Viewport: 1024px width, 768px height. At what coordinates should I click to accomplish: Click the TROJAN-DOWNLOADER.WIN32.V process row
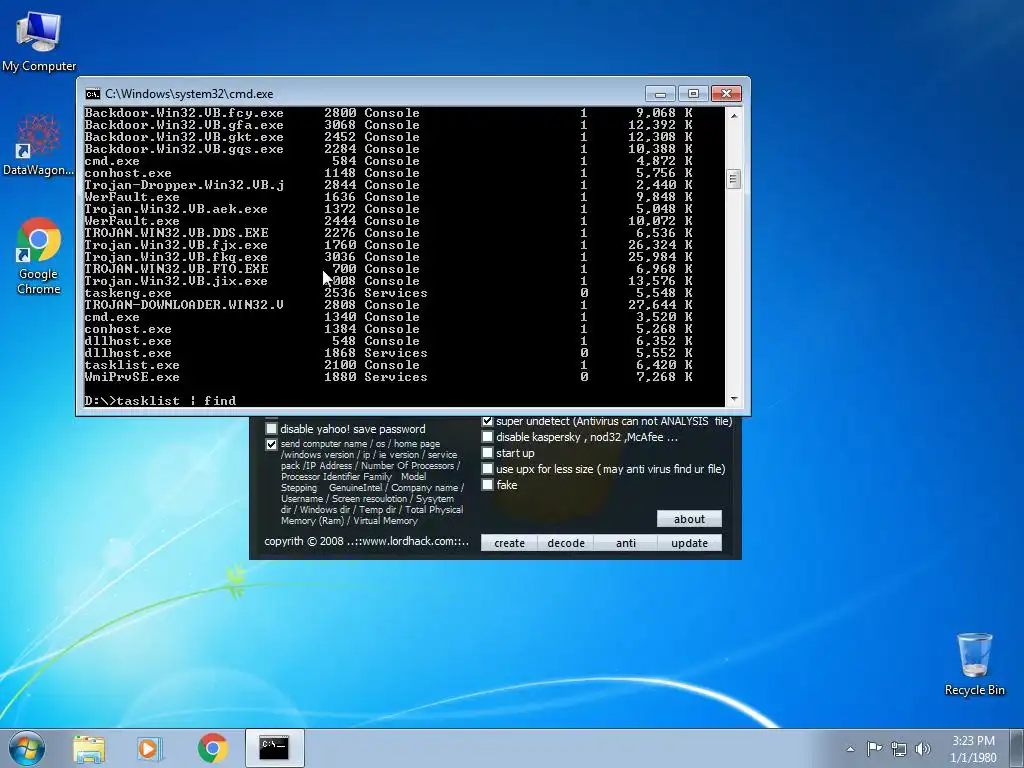coord(388,305)
